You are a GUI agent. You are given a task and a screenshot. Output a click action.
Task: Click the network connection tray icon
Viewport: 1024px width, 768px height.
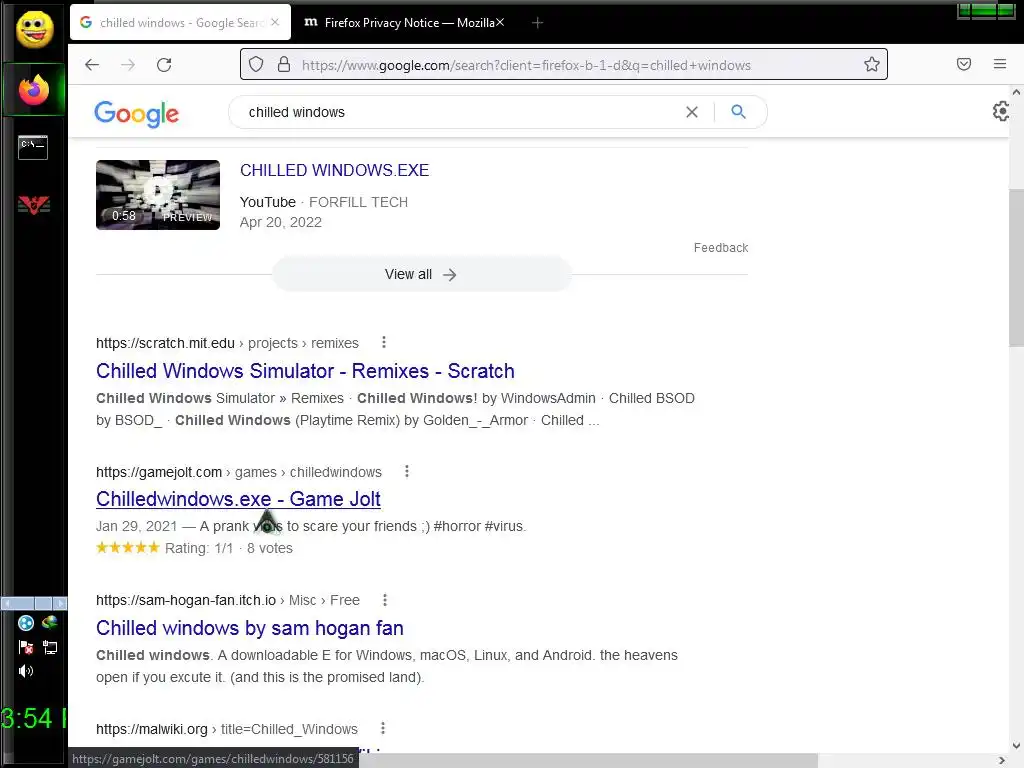click(50, 647)
